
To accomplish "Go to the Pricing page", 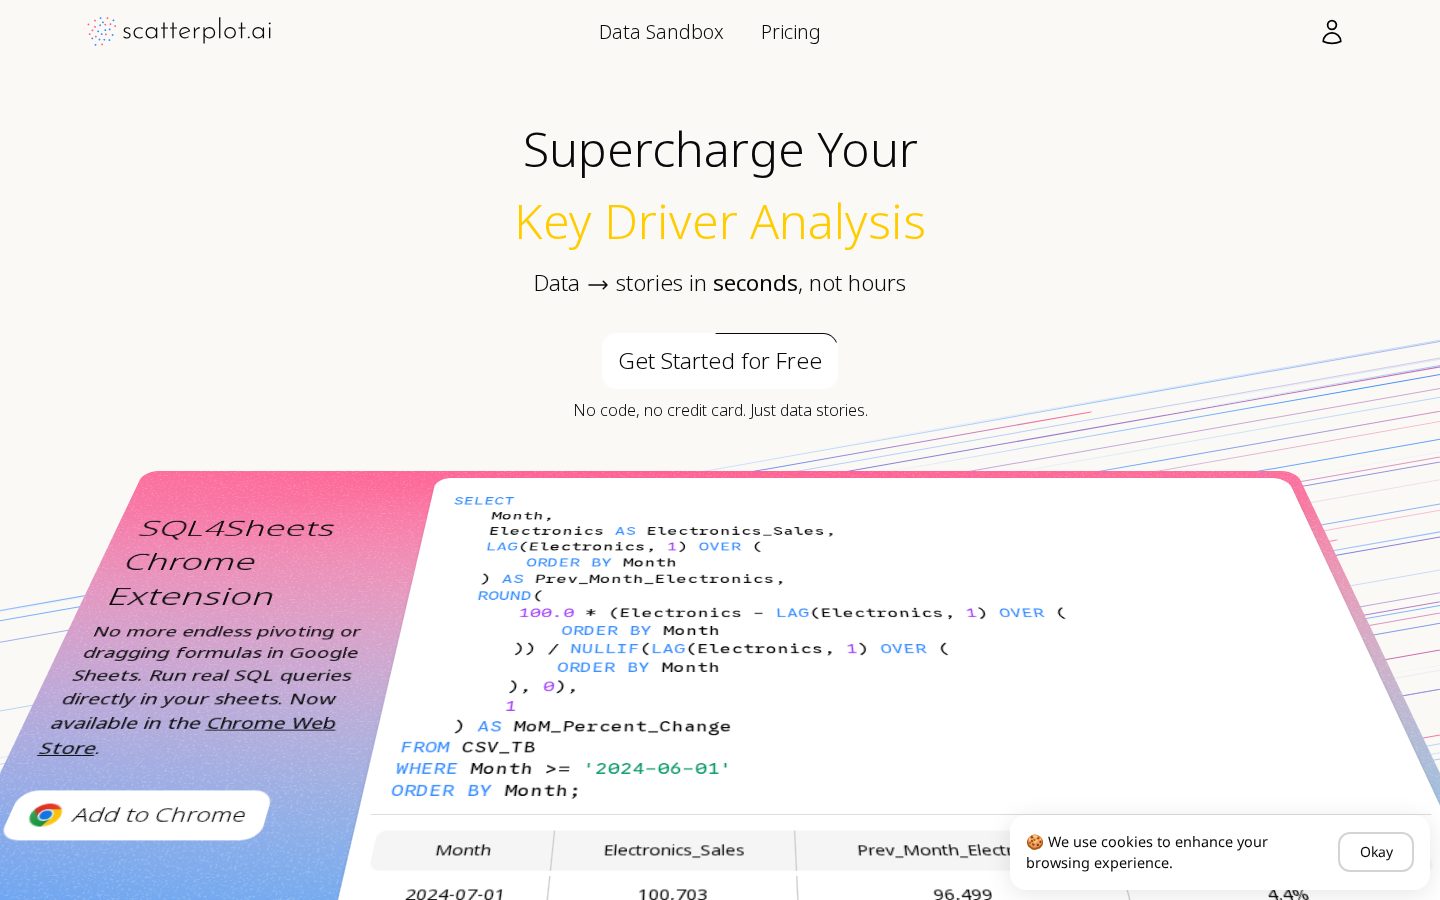I will point(790,32).
